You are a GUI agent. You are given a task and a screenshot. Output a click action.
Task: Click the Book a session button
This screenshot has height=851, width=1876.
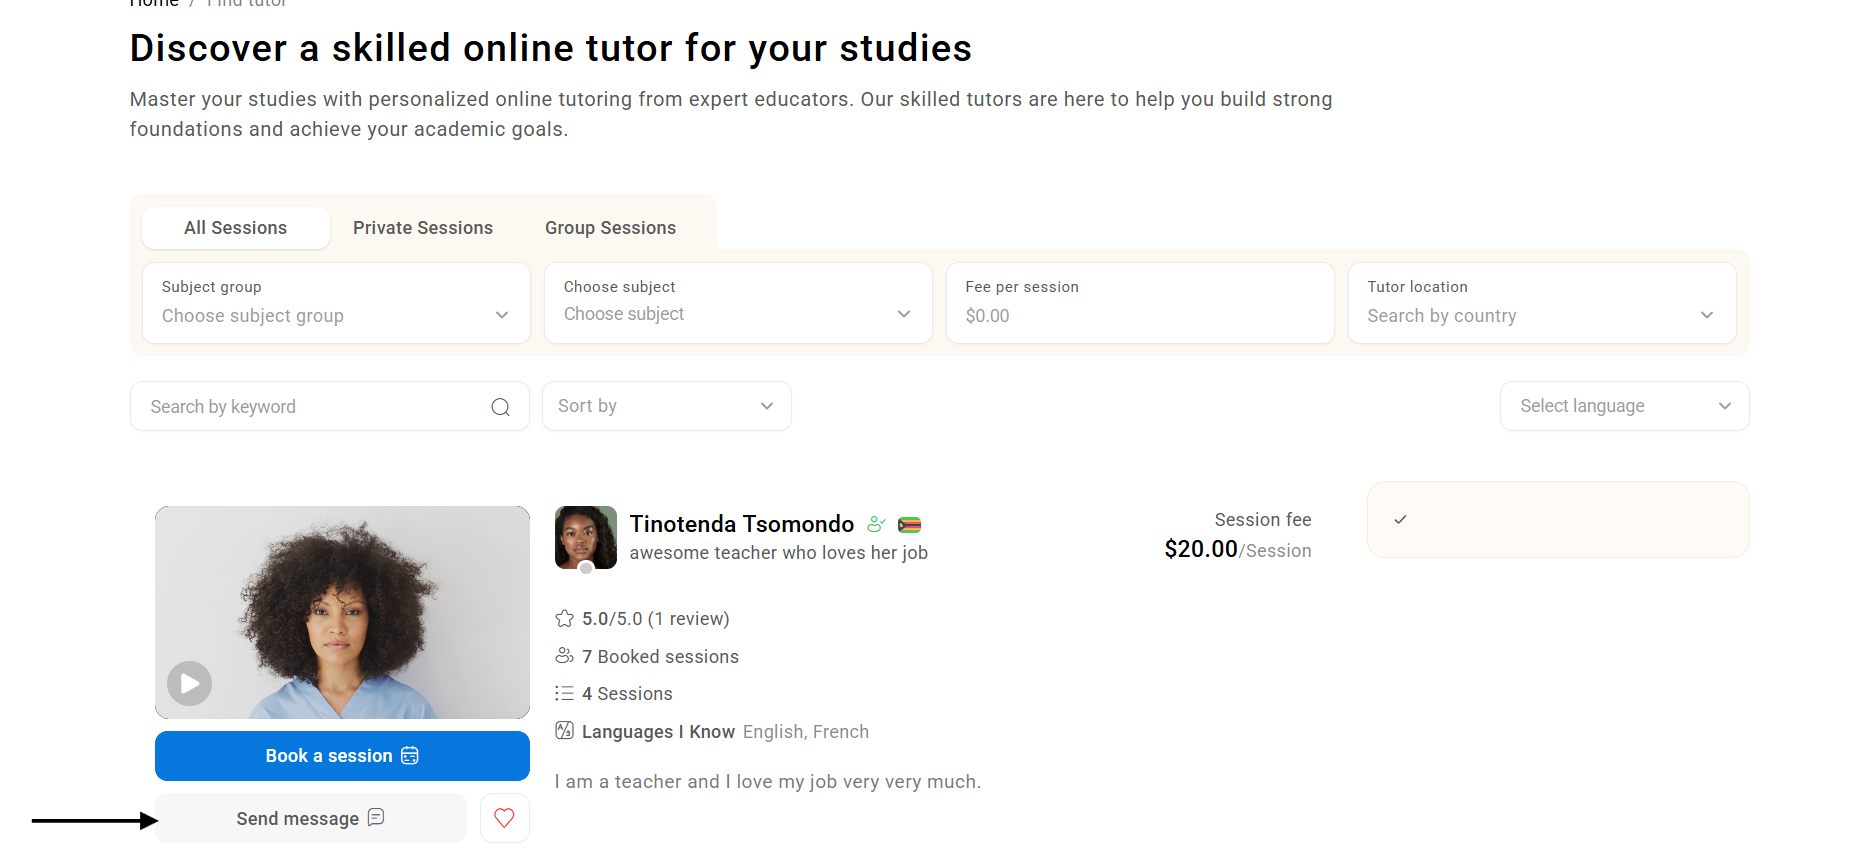tap(342, 756)
